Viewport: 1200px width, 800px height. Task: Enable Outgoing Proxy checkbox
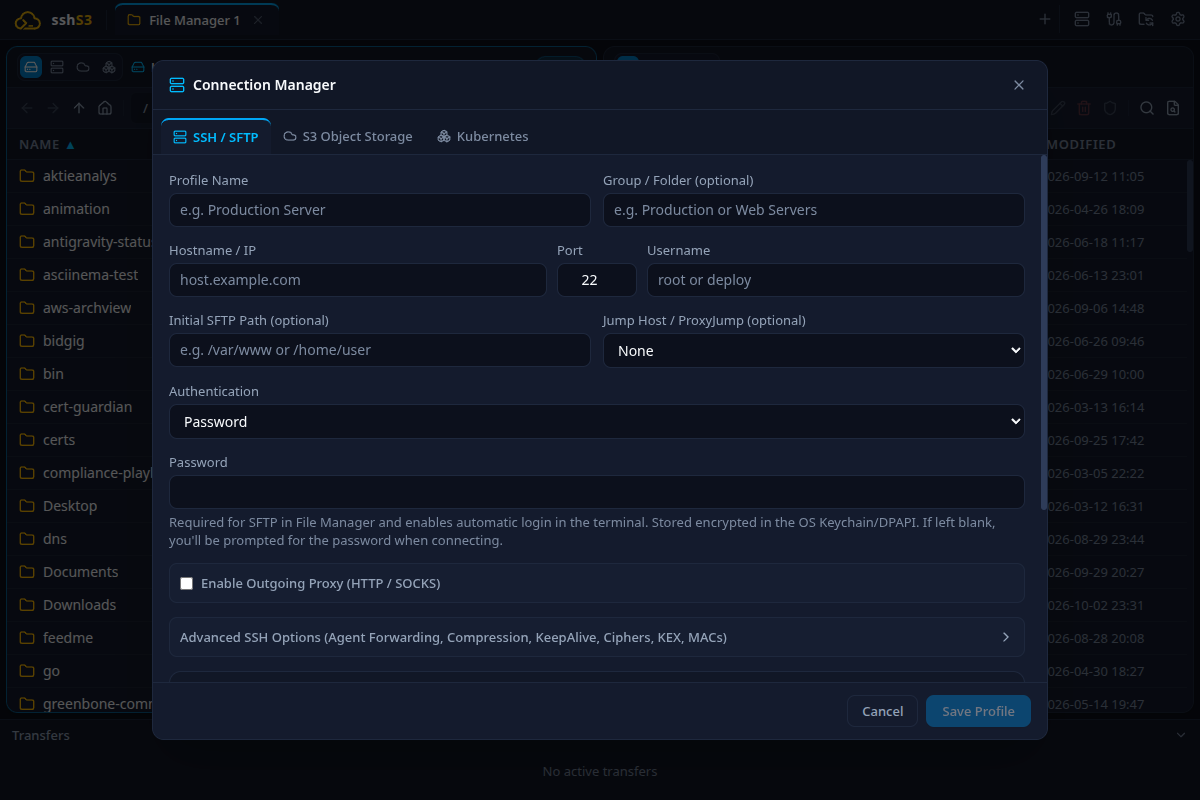click(x=186, y=583)
